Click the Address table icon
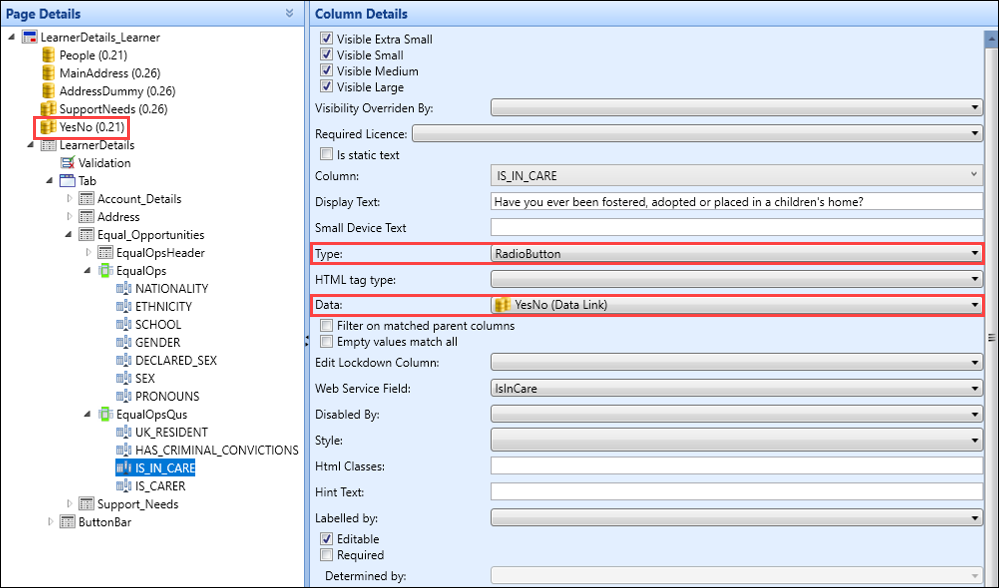999x588 pixels. click(86, 217)
